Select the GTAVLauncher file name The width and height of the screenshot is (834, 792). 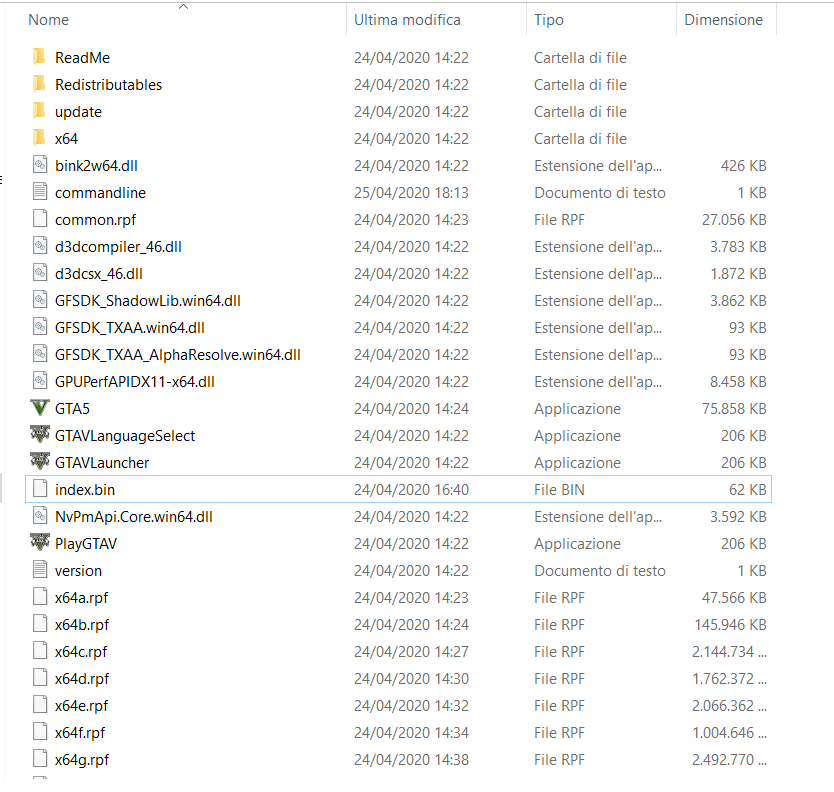coord(102,463)
